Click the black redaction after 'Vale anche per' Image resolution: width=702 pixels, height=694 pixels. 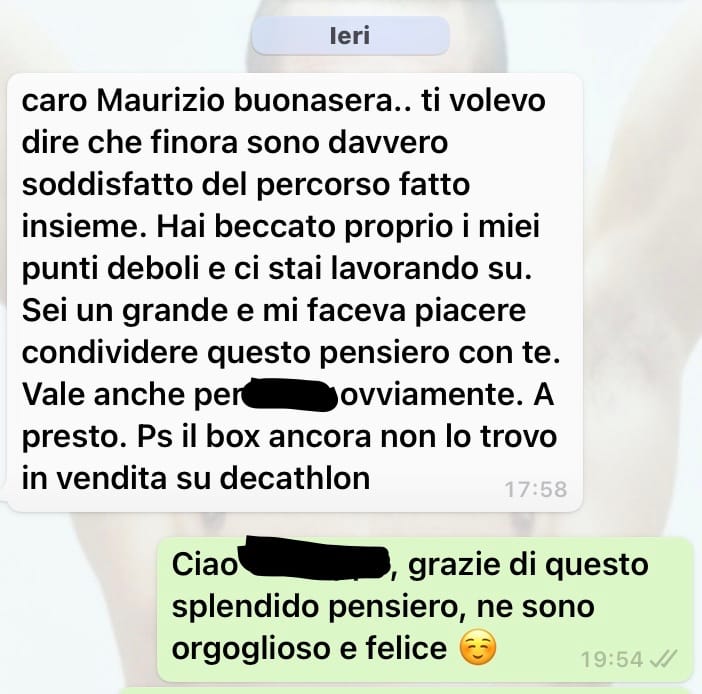coord(289,394)
